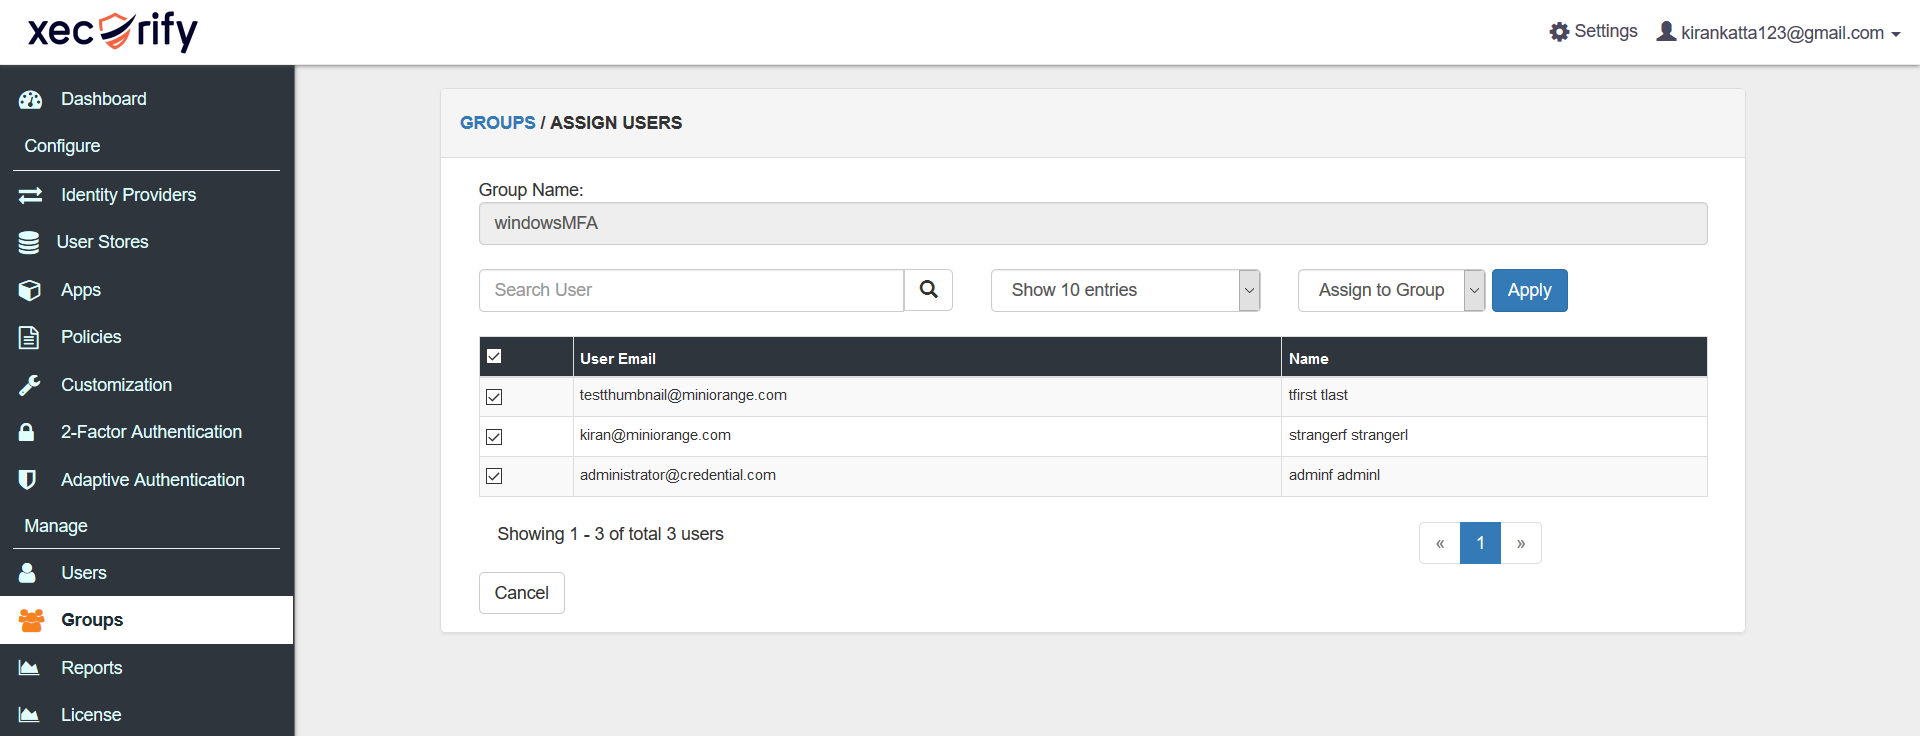Click the Group Name field windowsMFA
The height and width of the screenshot is (736, 1920).
pyautogui.click(x=1093, y=224)
